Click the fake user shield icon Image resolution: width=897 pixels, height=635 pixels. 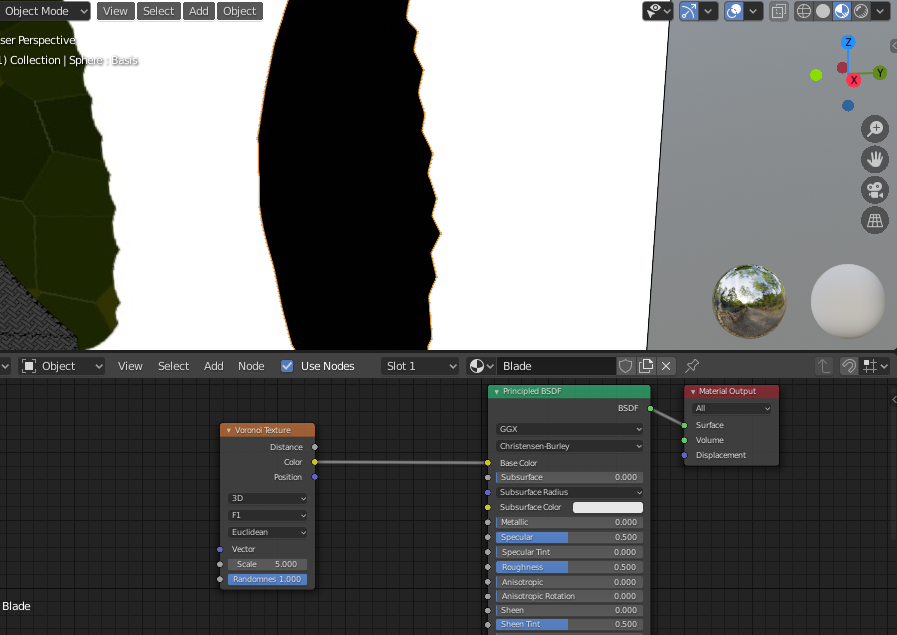point(626,366)
